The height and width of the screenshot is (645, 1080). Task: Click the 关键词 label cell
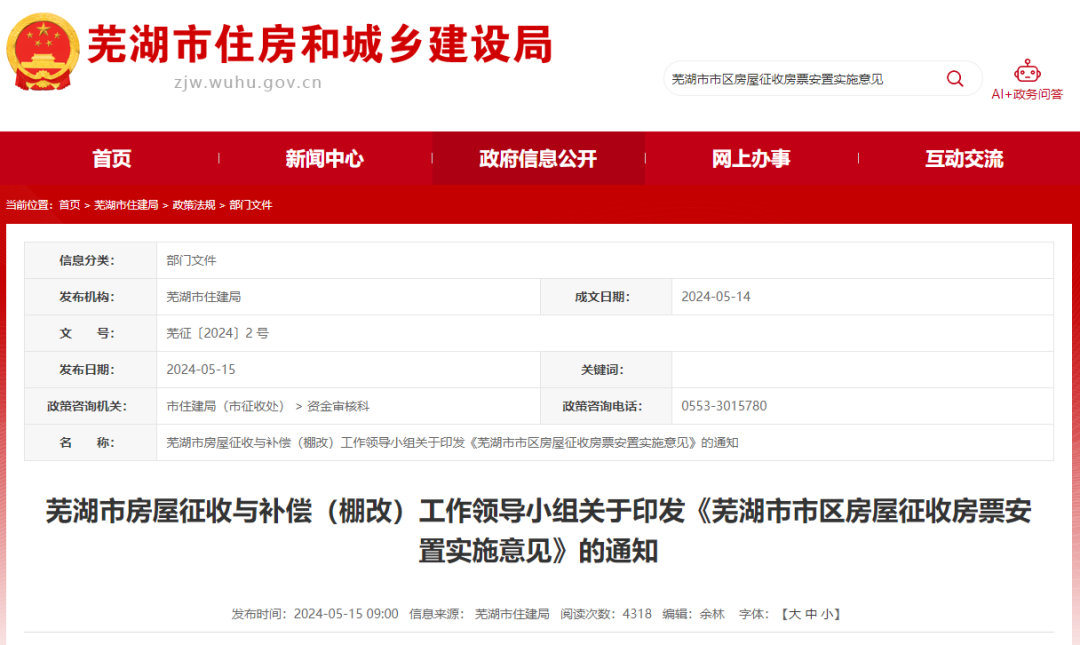pyautogui.click(x=606, y=369)
